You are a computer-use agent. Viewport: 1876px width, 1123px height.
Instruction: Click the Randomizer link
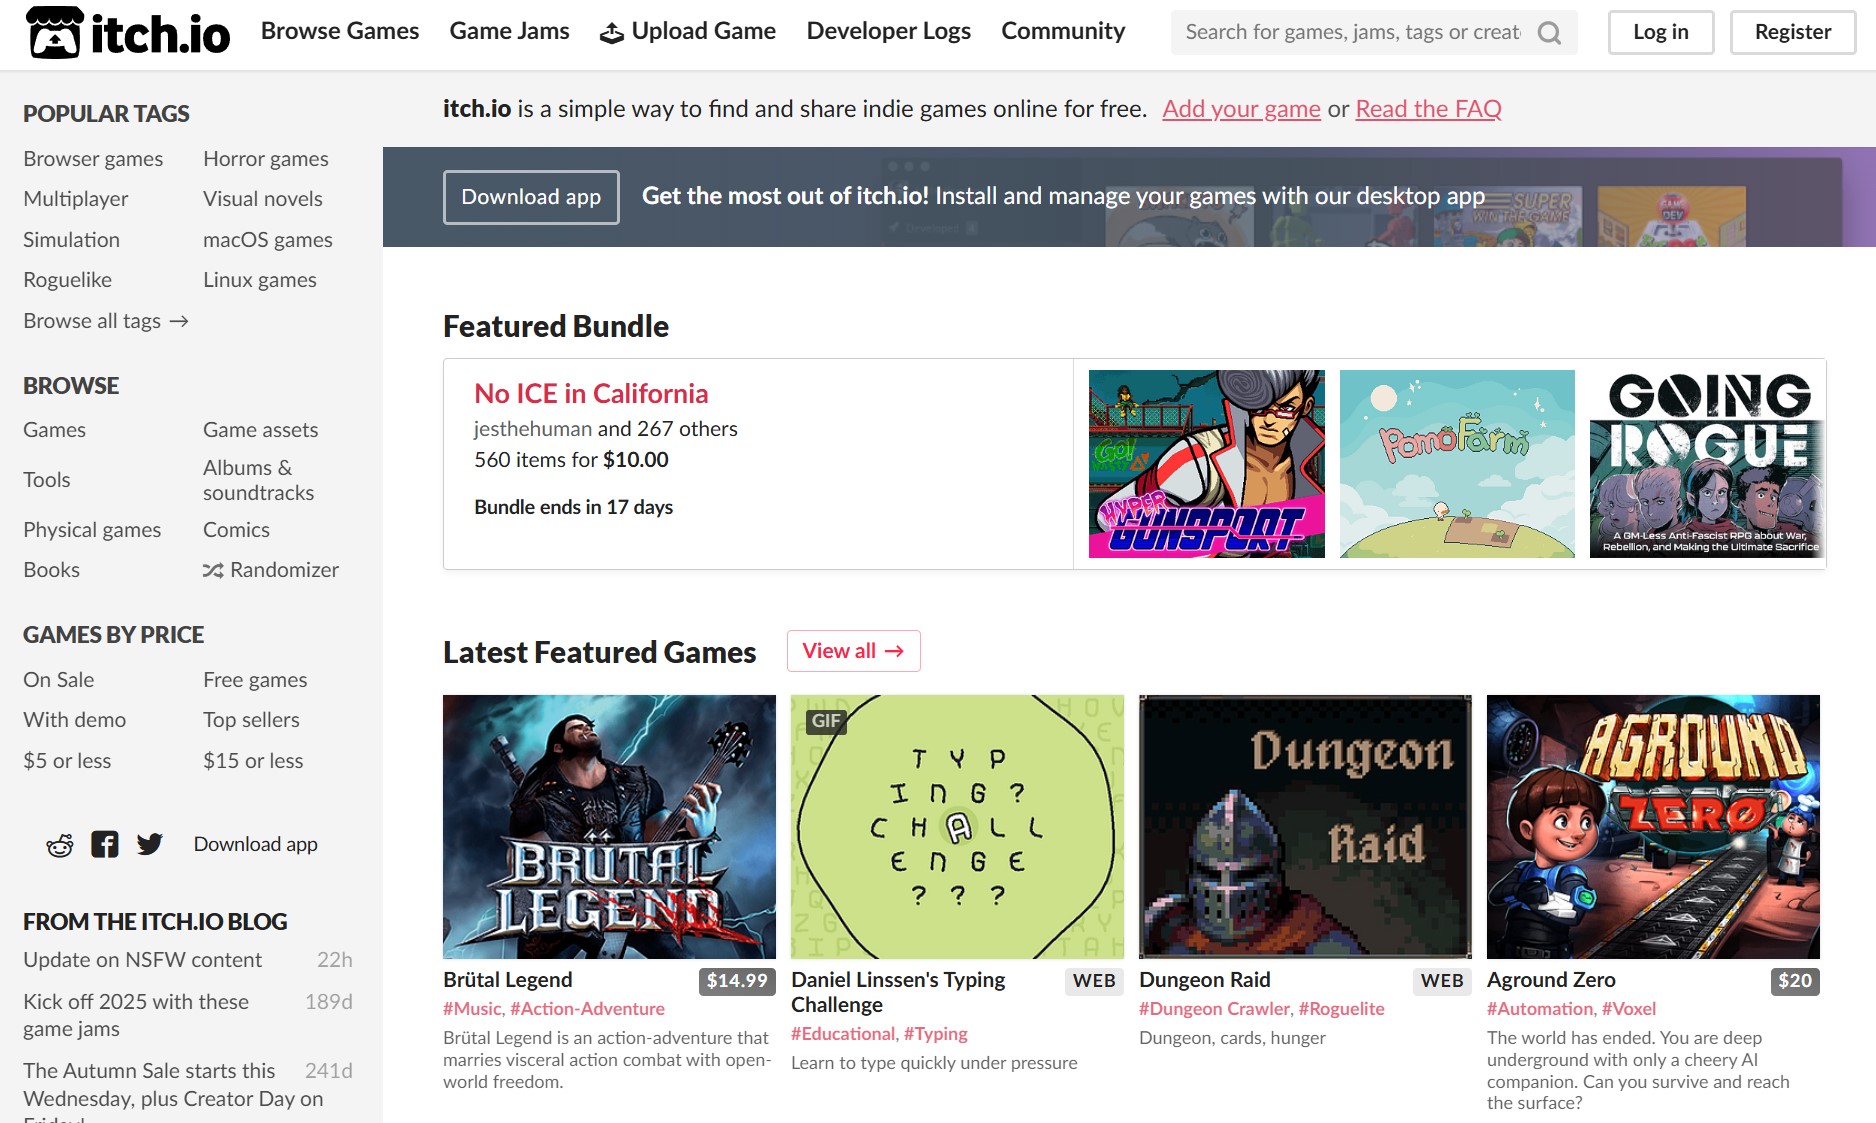point(271,570)
